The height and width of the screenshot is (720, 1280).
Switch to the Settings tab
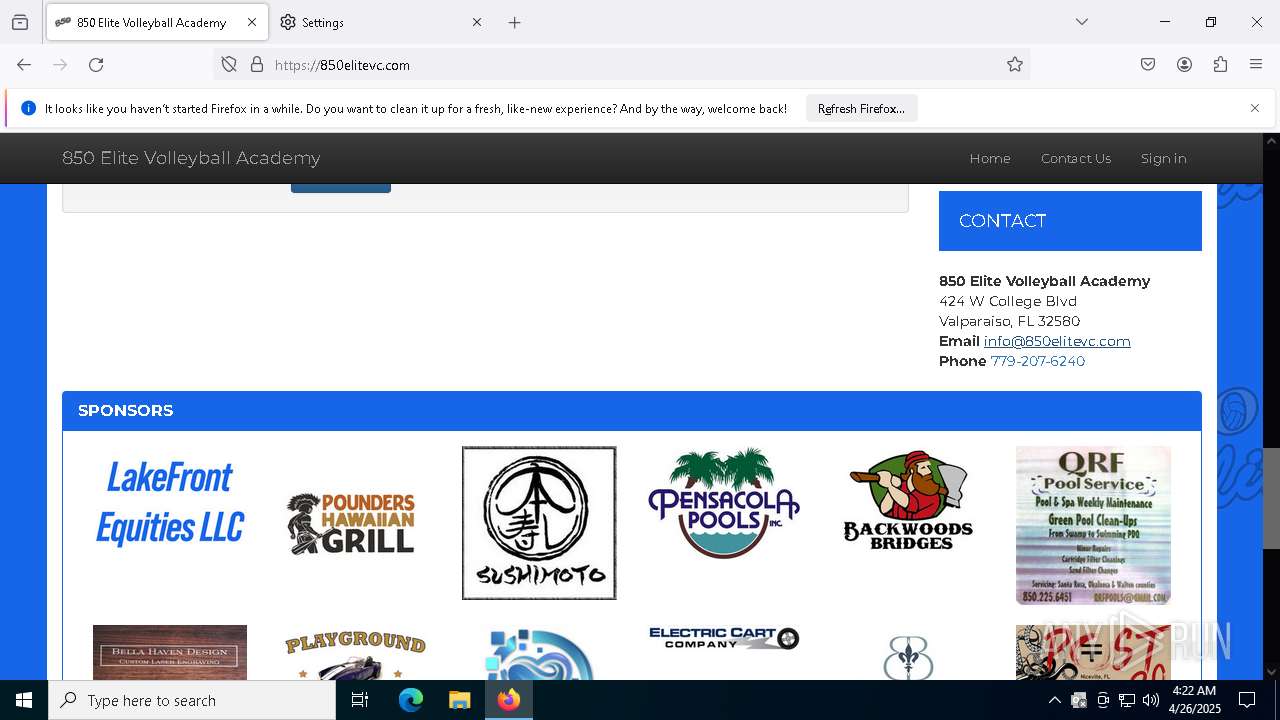381,22
